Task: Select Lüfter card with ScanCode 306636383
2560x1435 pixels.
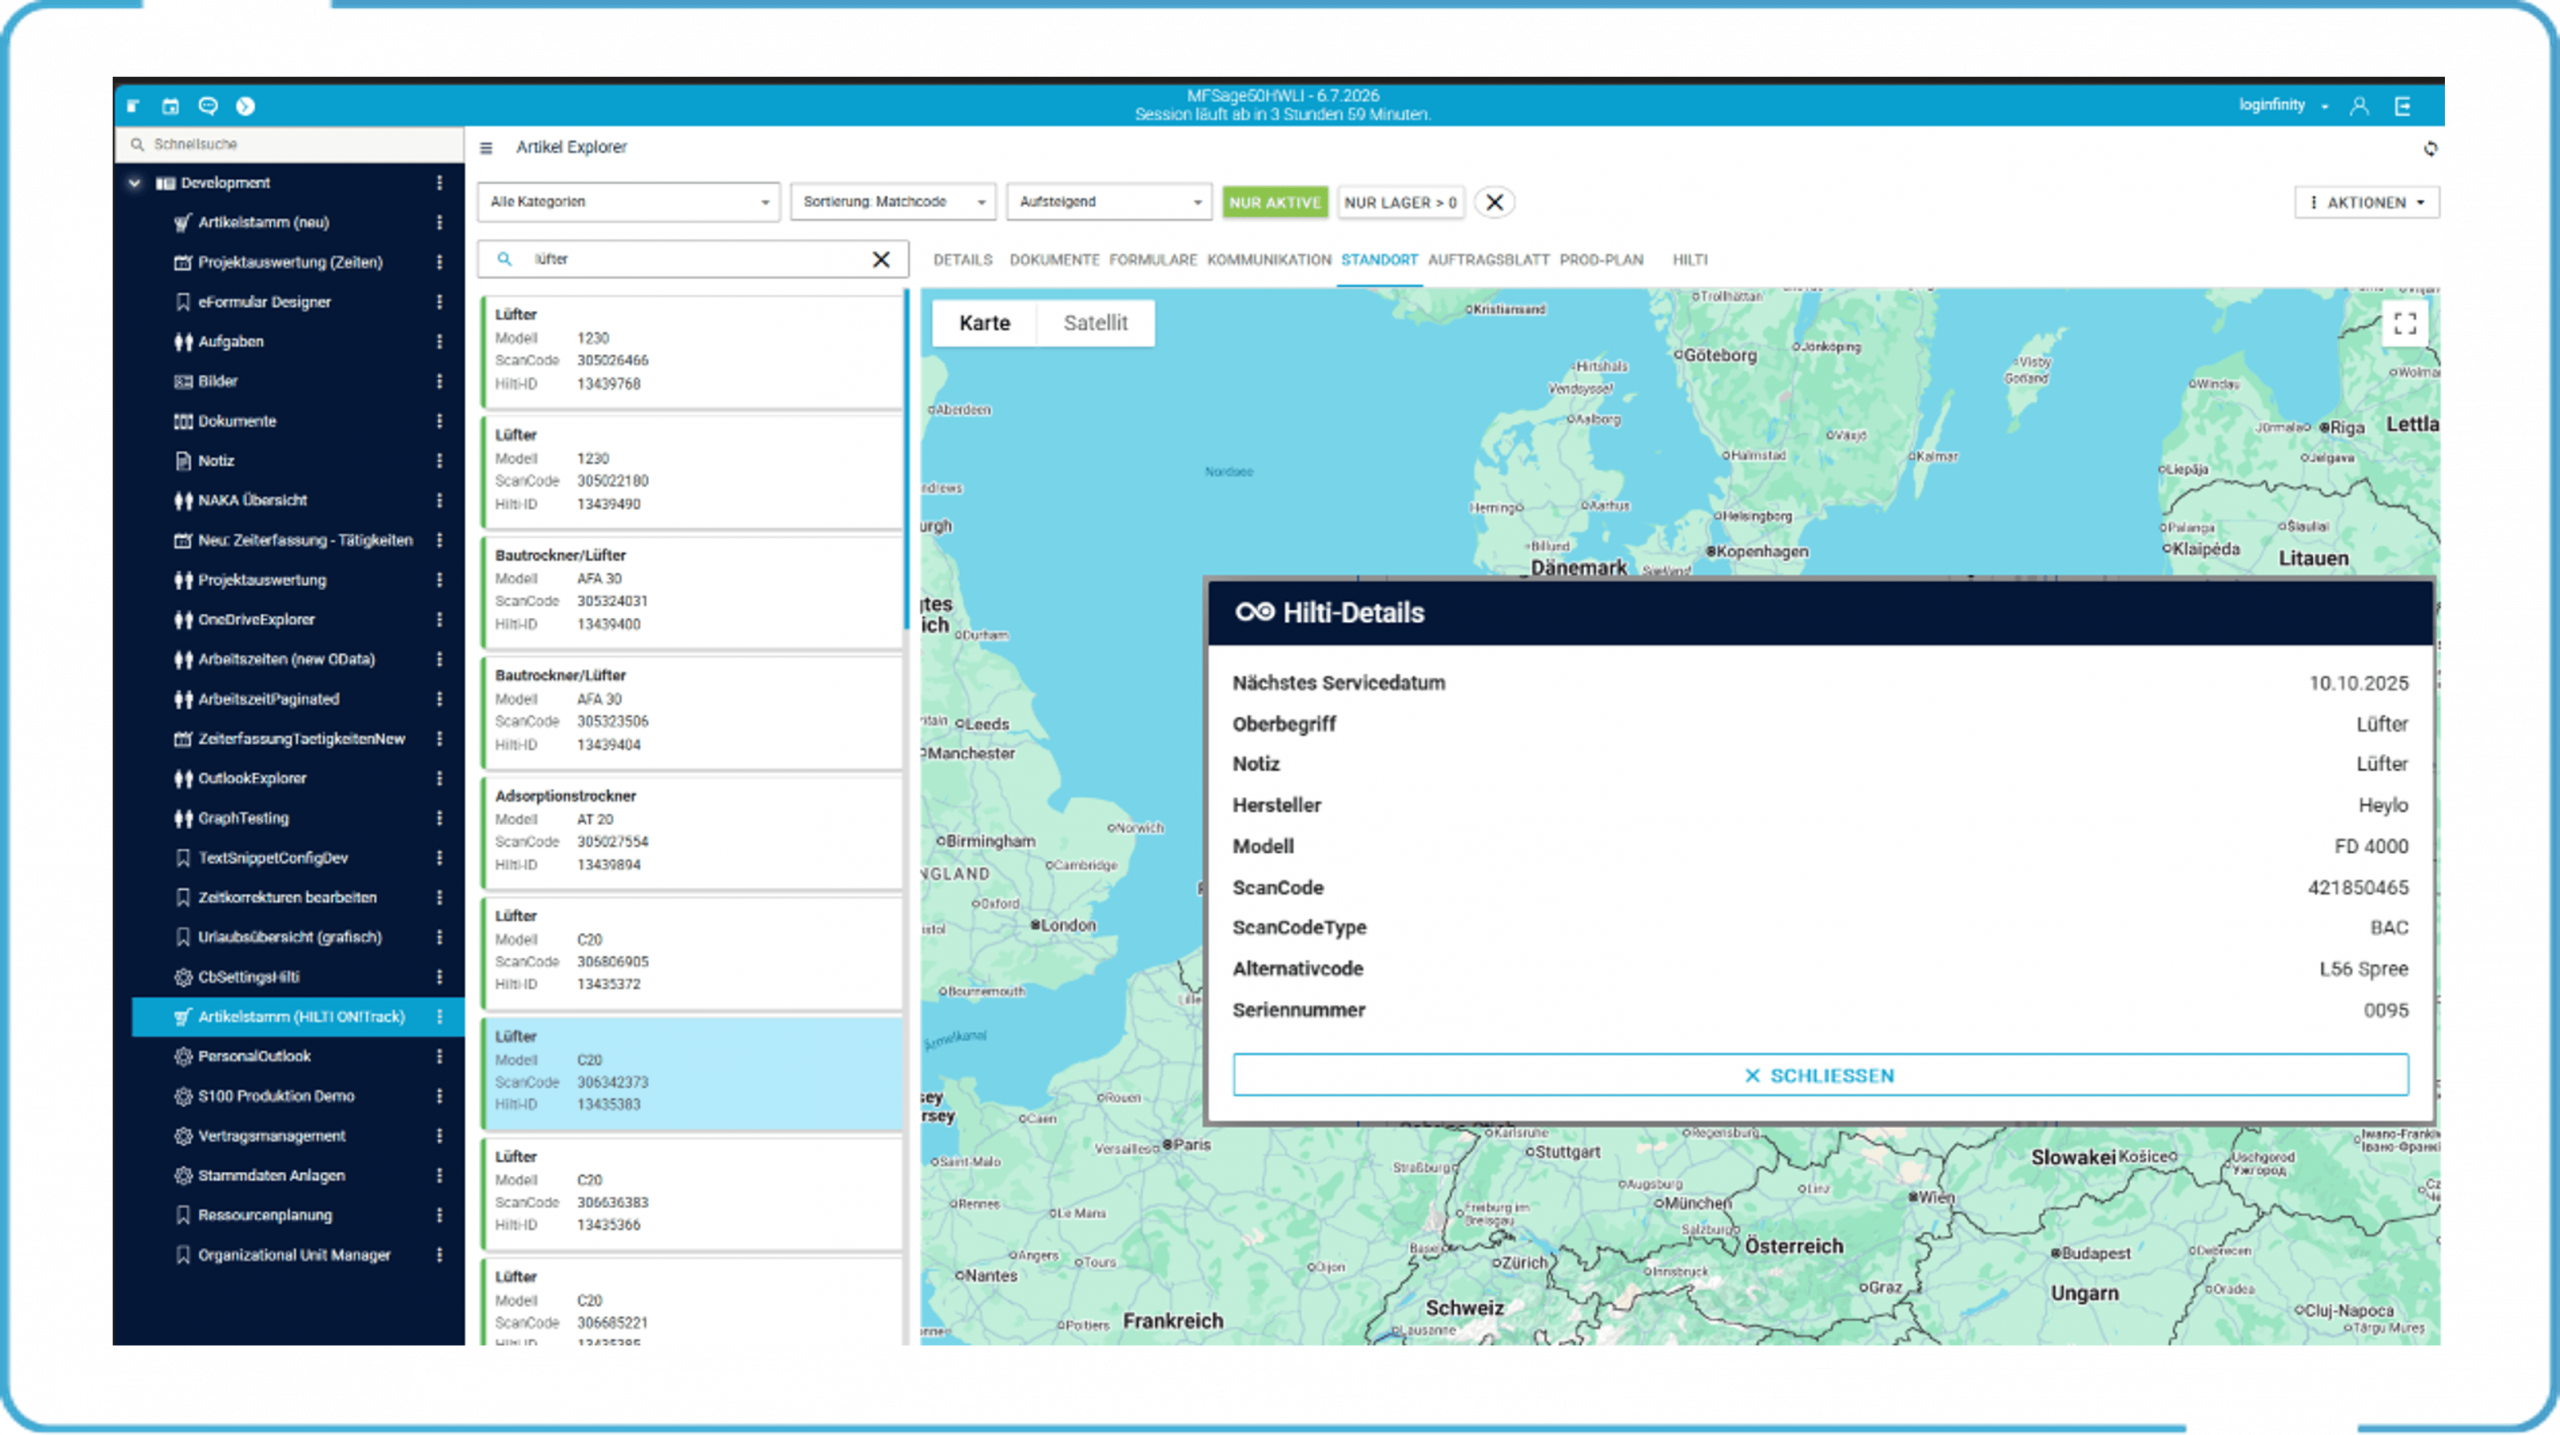Action: point(692,1193)
